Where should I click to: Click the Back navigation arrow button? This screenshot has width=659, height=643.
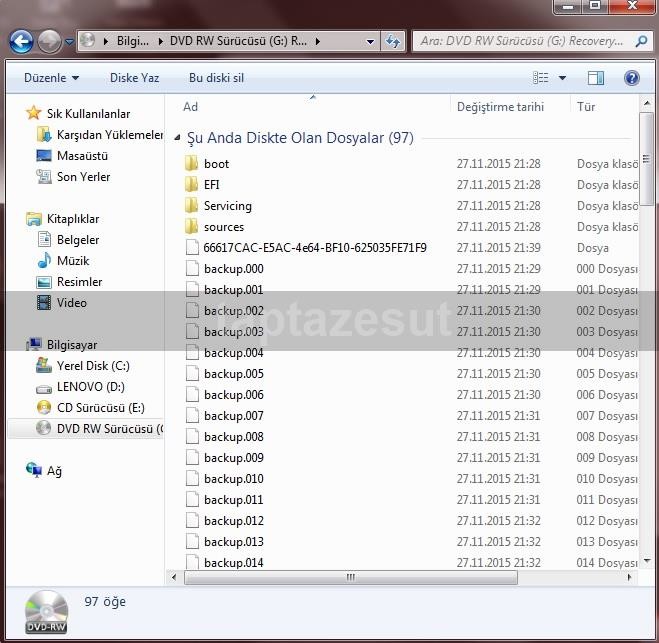(21, 41)
